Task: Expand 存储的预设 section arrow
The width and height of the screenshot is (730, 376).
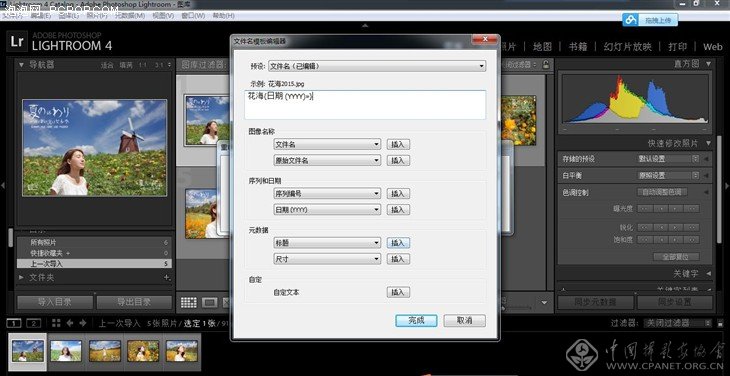Action: pos(707,159)
